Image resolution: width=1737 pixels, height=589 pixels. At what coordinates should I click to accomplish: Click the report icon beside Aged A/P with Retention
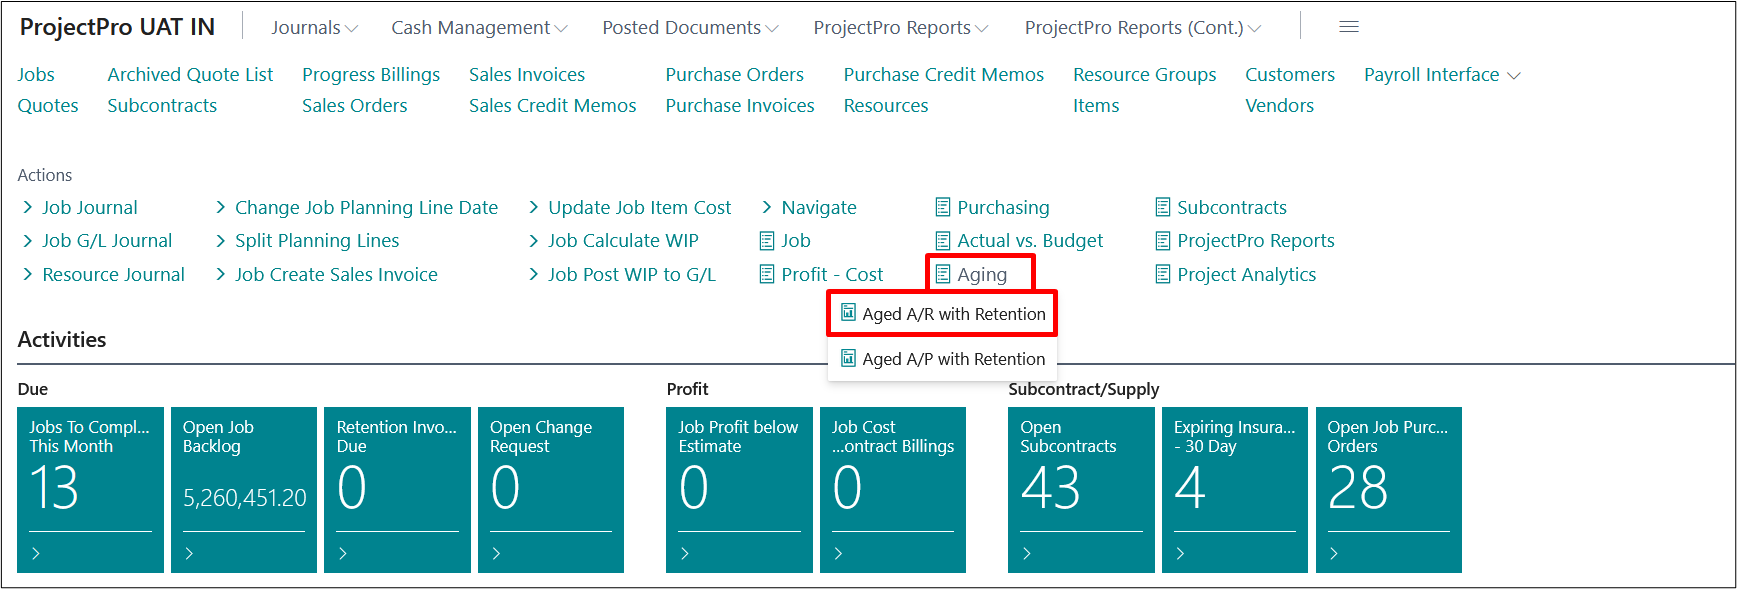(x=848, y=358)
